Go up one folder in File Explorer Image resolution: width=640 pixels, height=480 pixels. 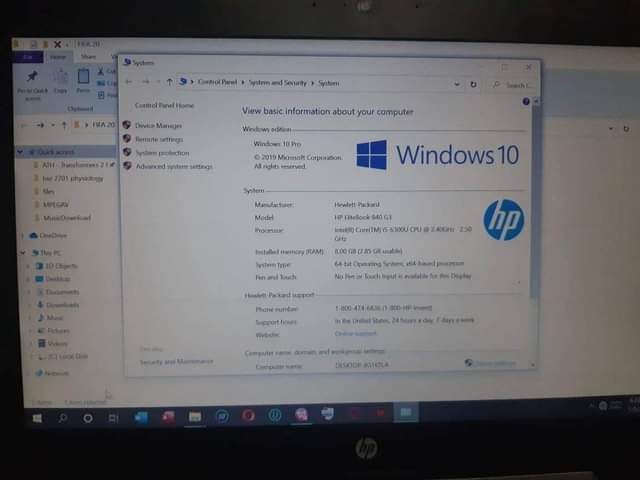(x=64, y=125)
